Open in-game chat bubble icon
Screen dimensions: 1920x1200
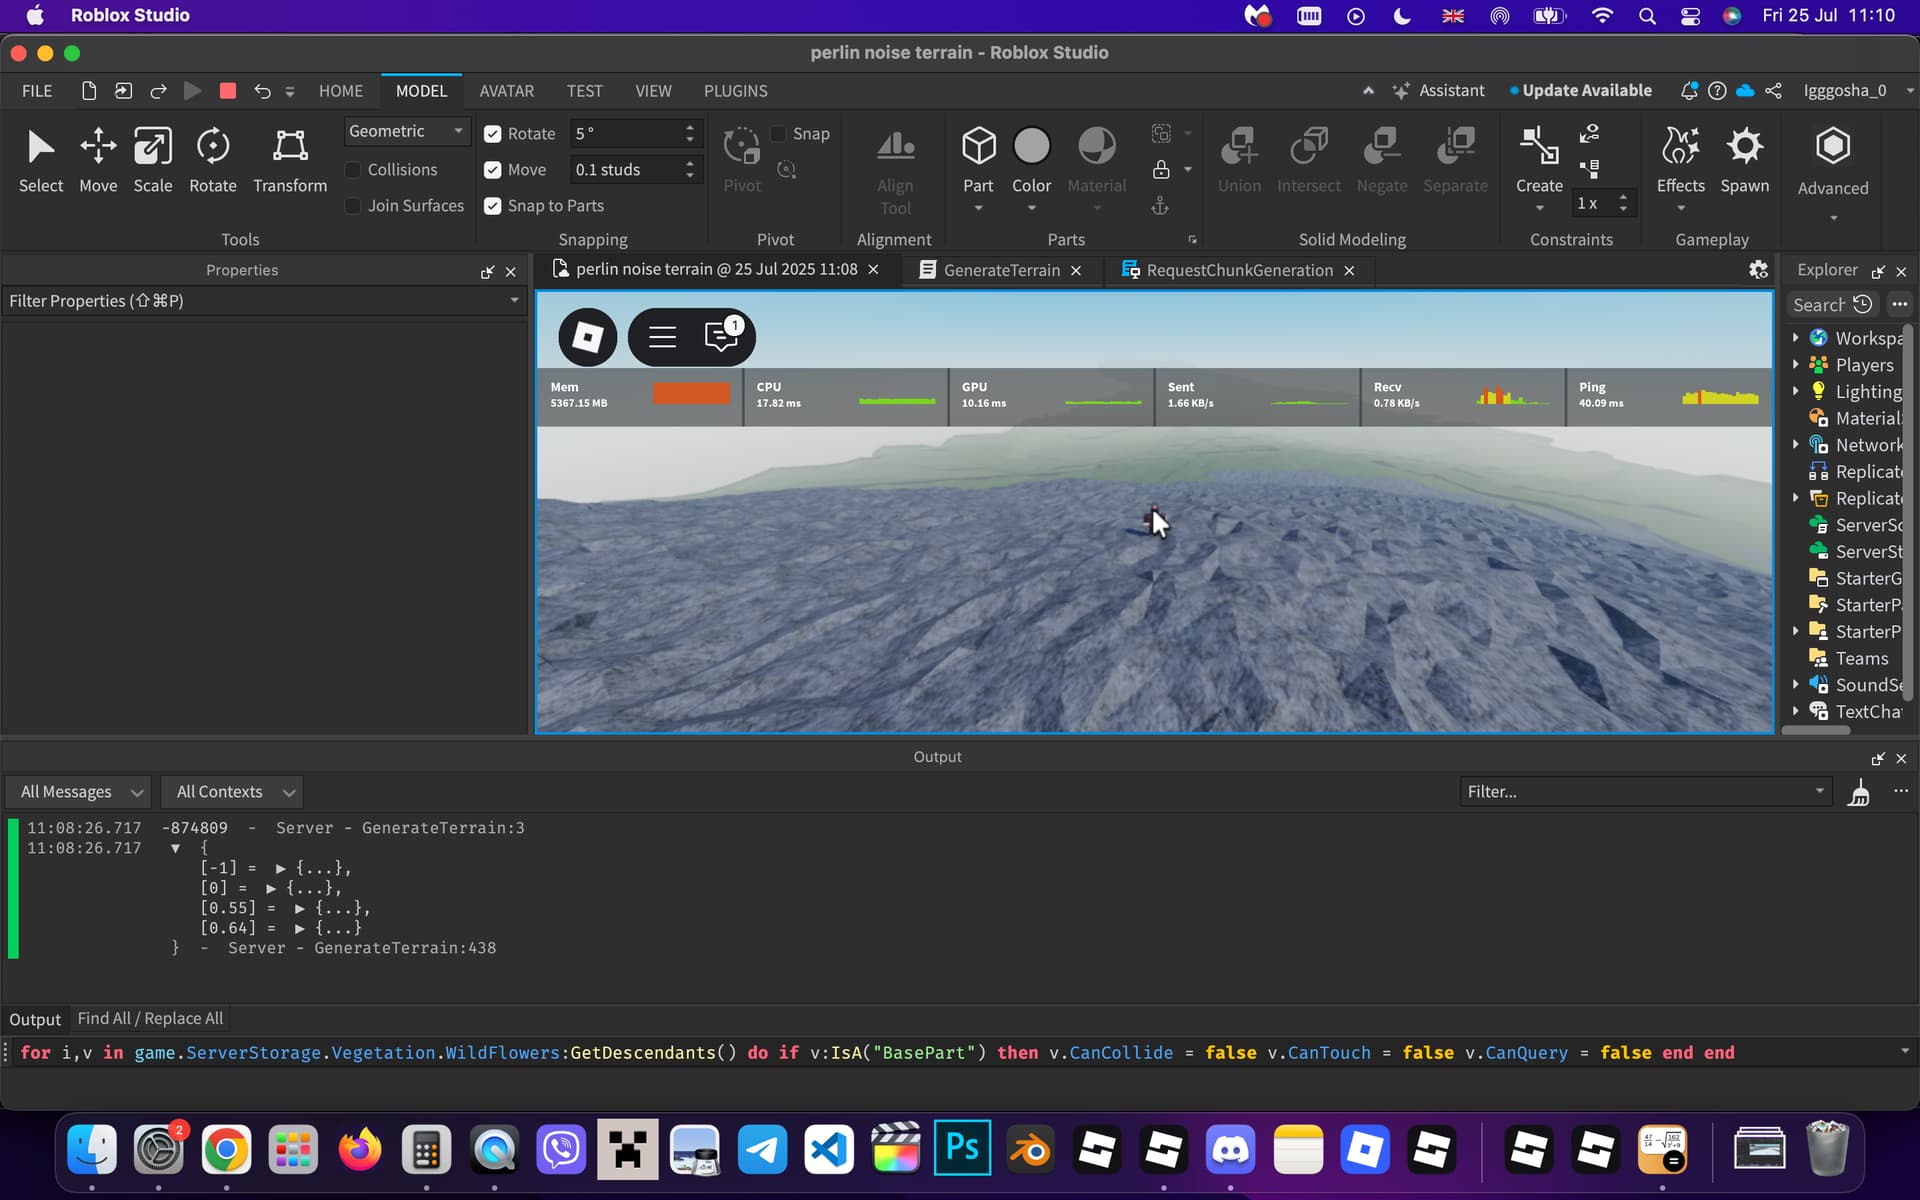click(x=722, y=336)
